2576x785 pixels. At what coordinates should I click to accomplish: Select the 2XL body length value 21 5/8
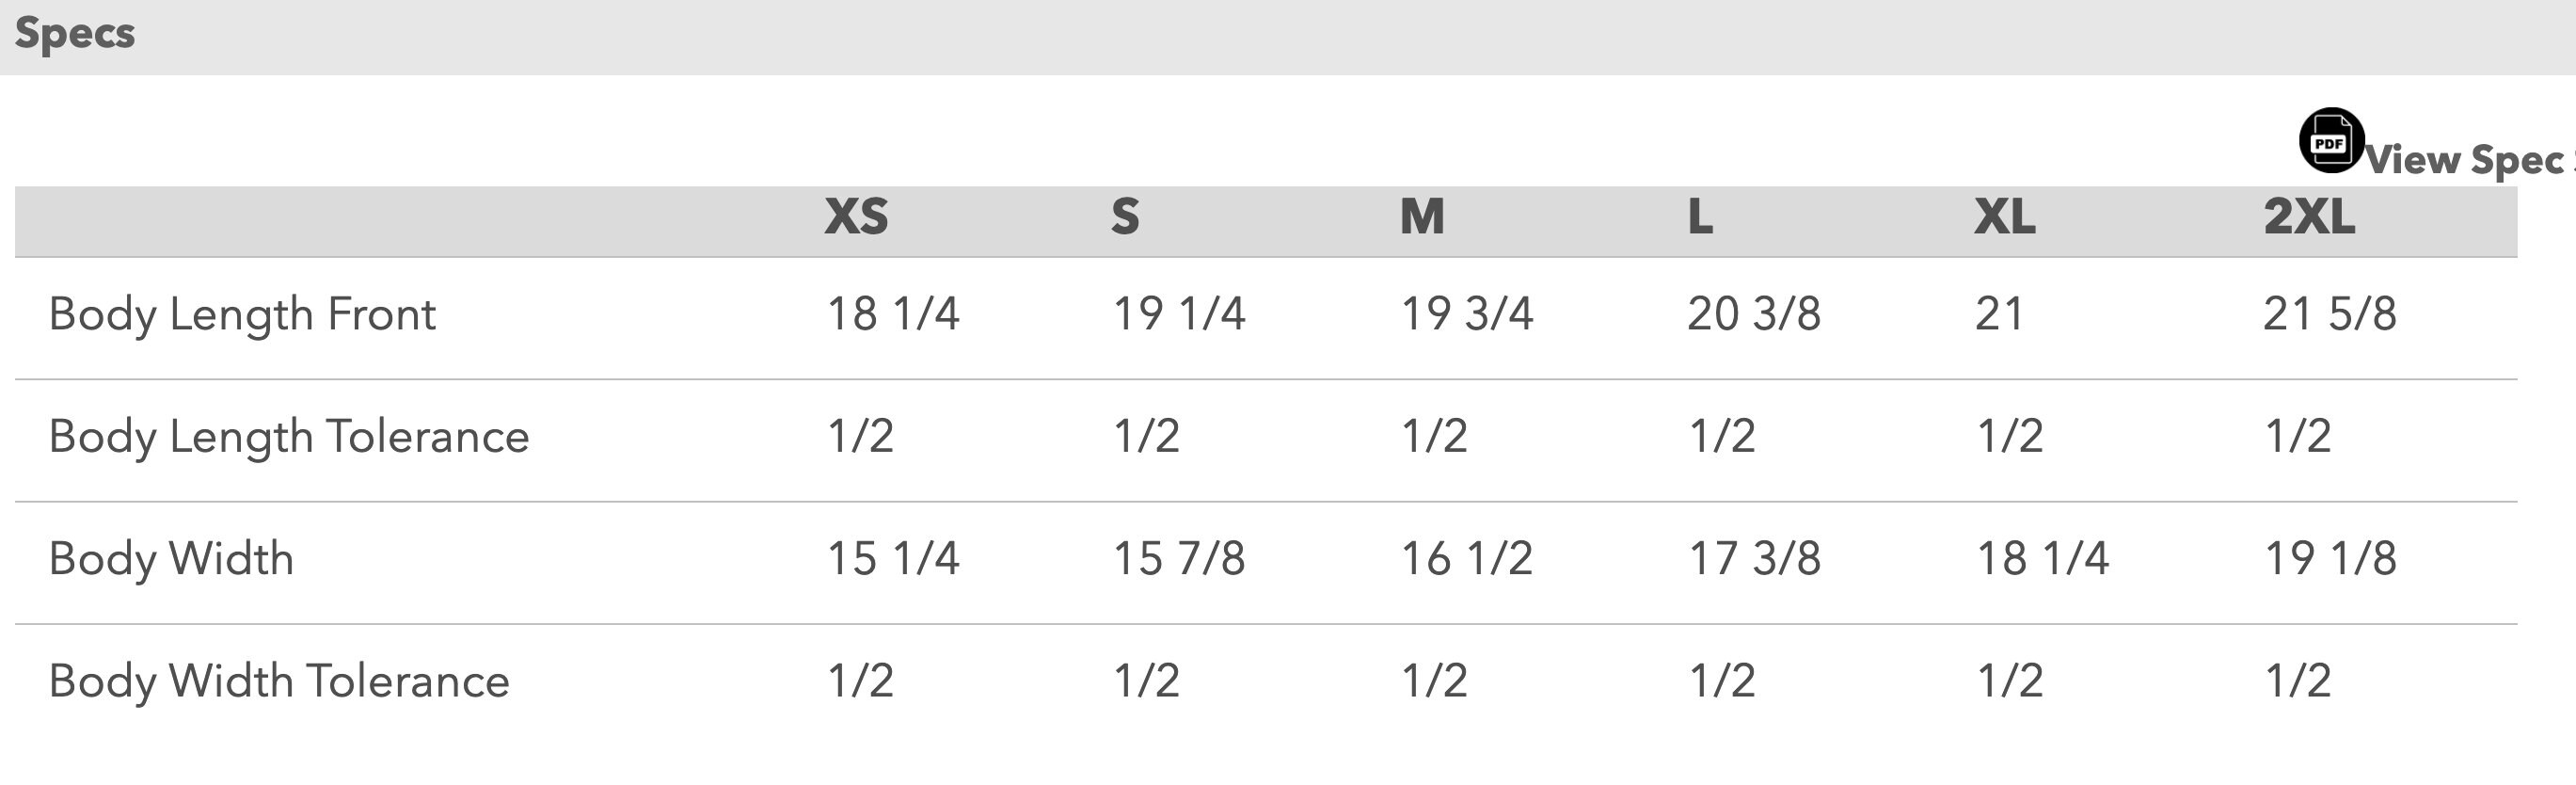2330,314
